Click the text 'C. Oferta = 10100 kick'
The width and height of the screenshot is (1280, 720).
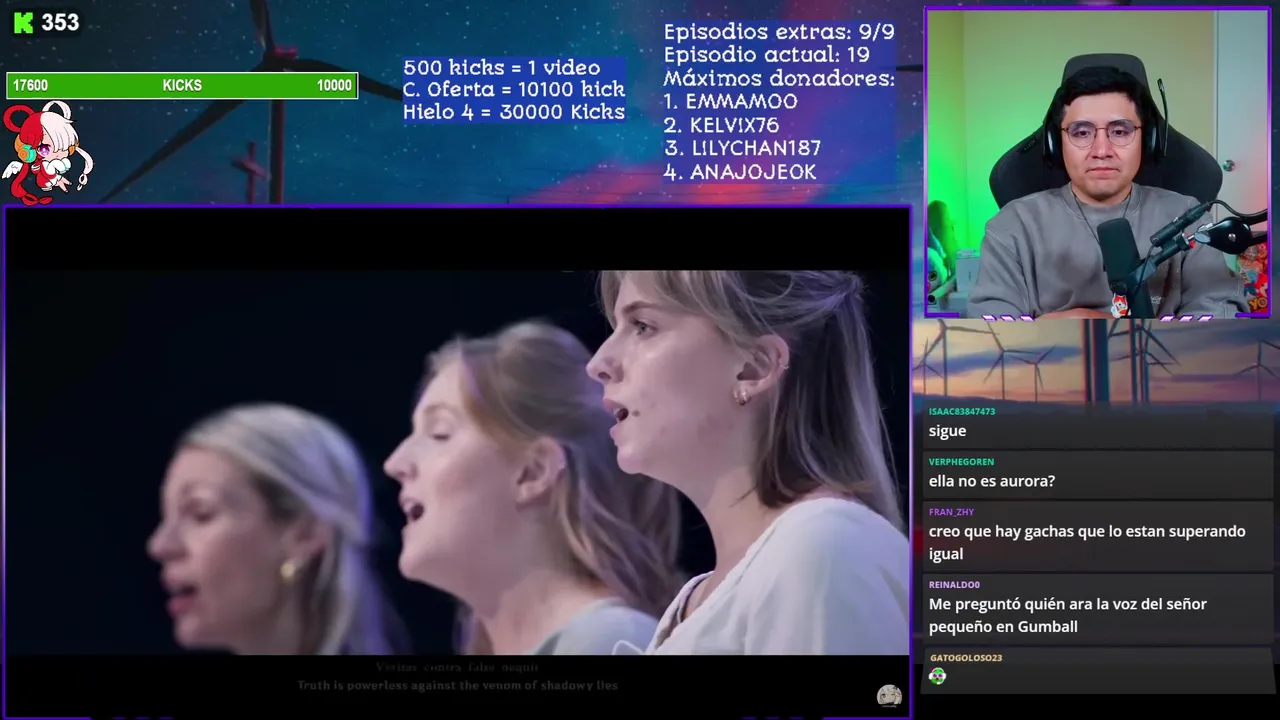point(514,90)
